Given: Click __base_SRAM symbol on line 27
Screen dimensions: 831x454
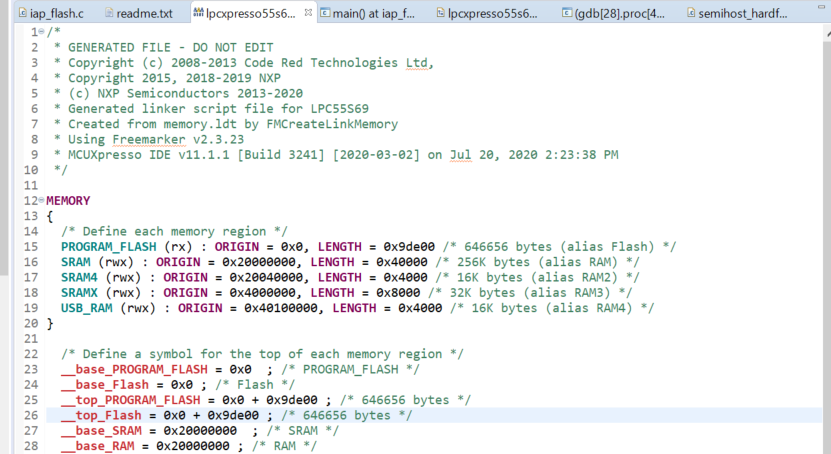Looking at the screenshot, I should (x=101, y=431).
